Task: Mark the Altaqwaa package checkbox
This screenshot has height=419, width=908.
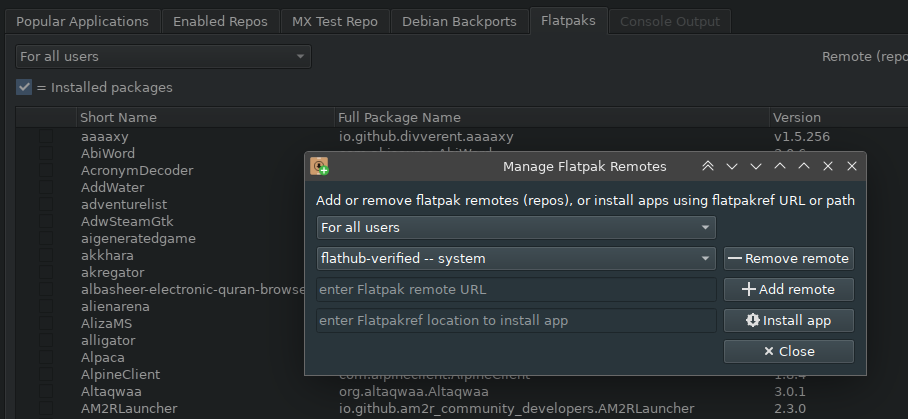Action: tap(46, 392)
